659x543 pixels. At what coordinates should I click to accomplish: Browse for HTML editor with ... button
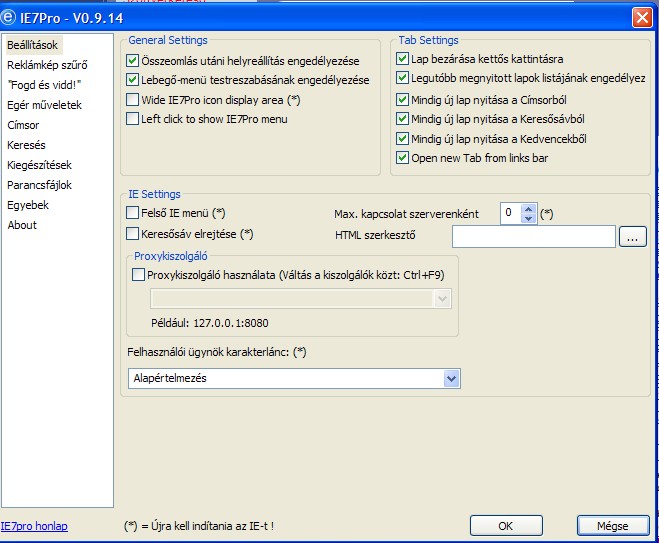(x=633, y=237)
